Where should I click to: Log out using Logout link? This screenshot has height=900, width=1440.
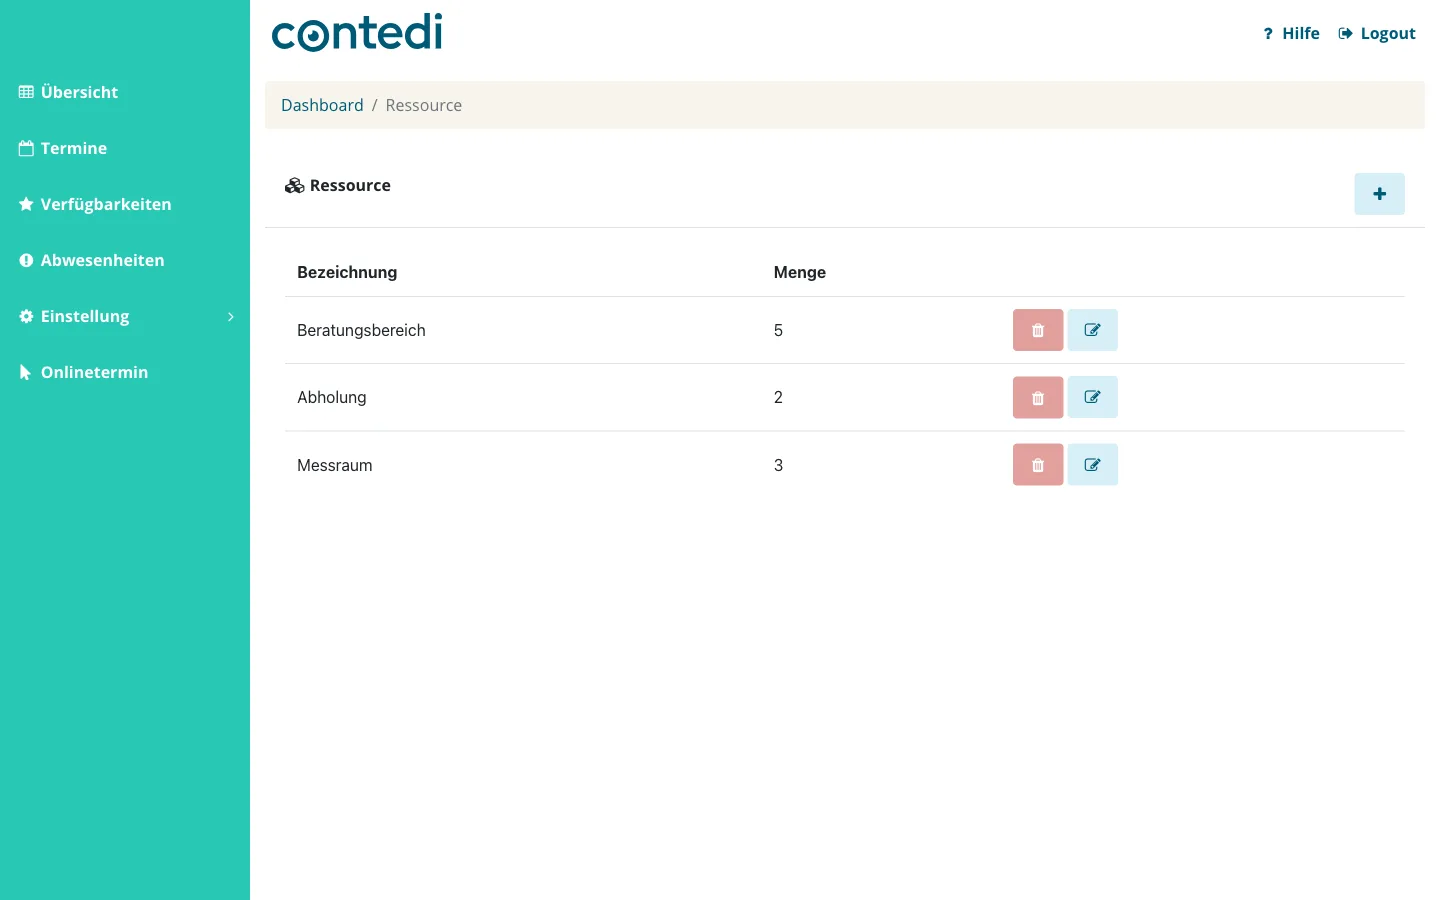[1377, 33]
